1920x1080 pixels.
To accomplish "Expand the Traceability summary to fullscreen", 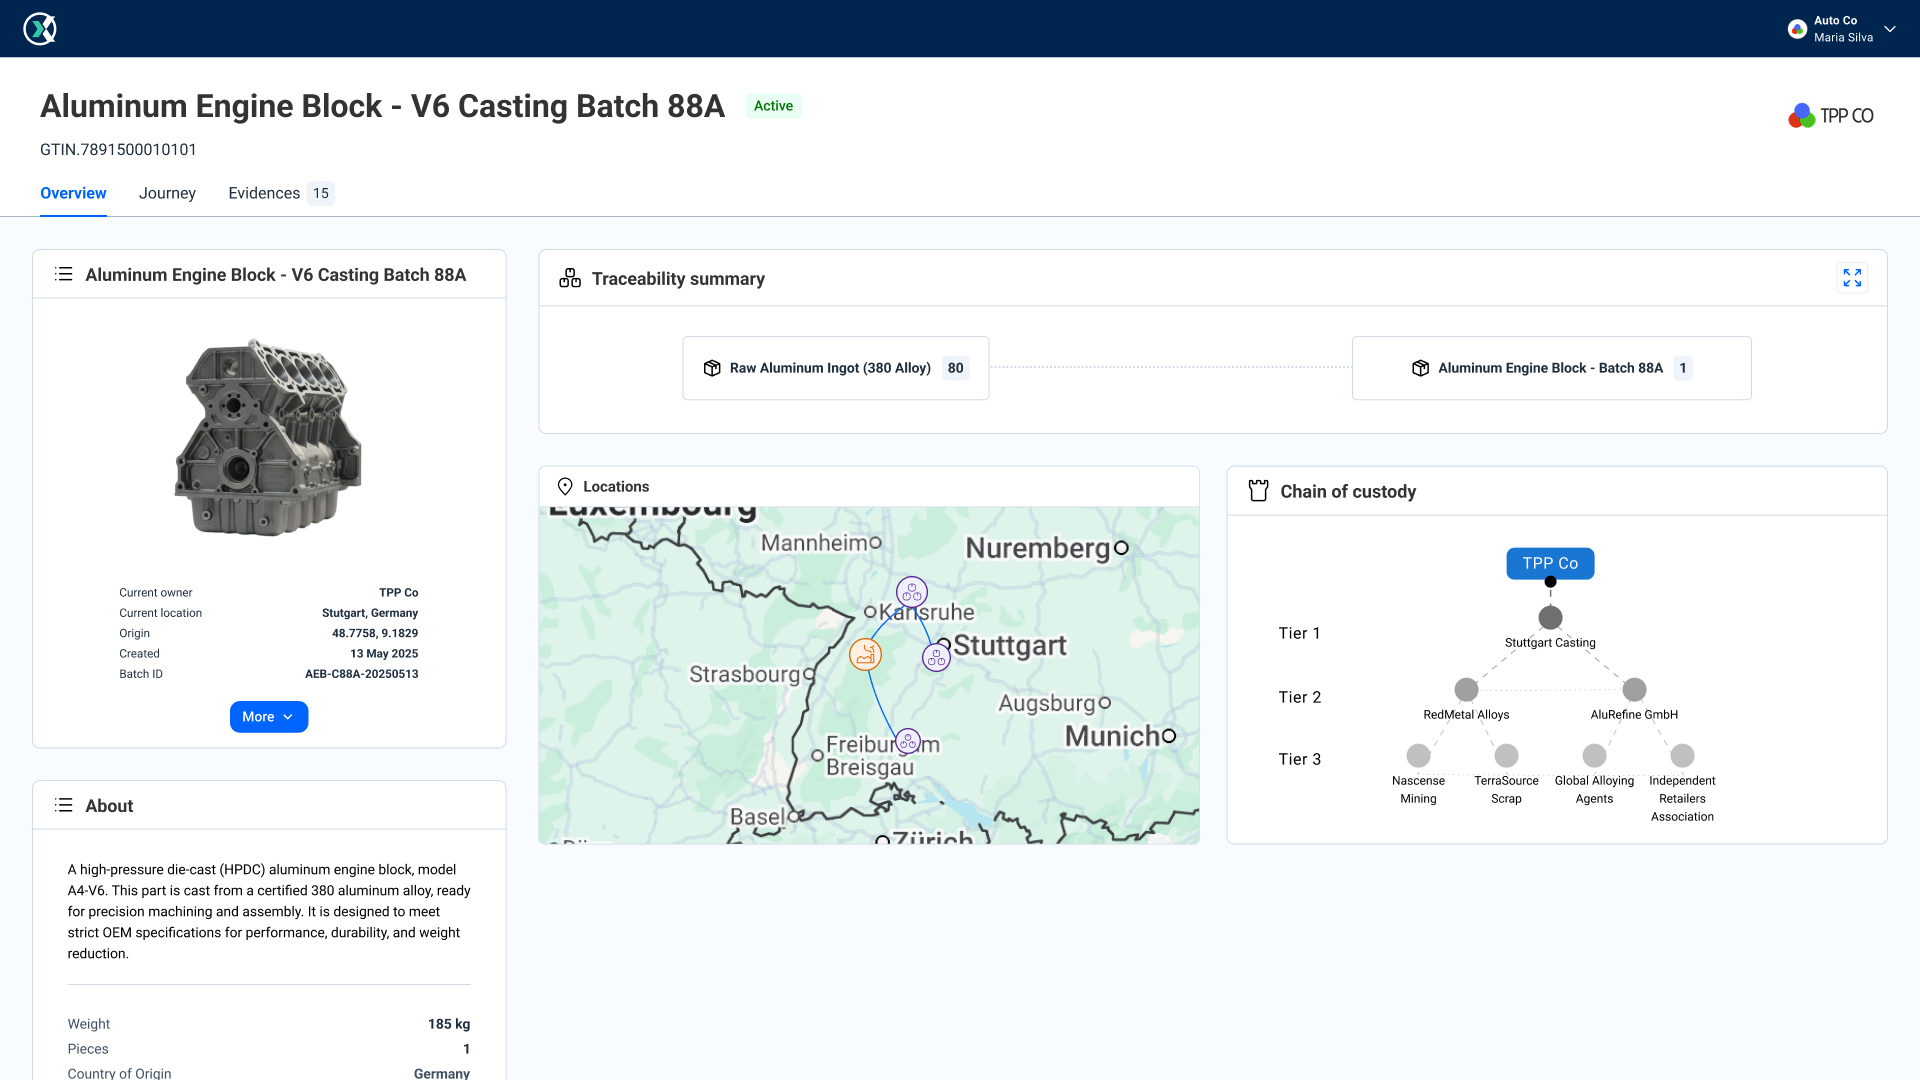I will tap(1852, 278).
